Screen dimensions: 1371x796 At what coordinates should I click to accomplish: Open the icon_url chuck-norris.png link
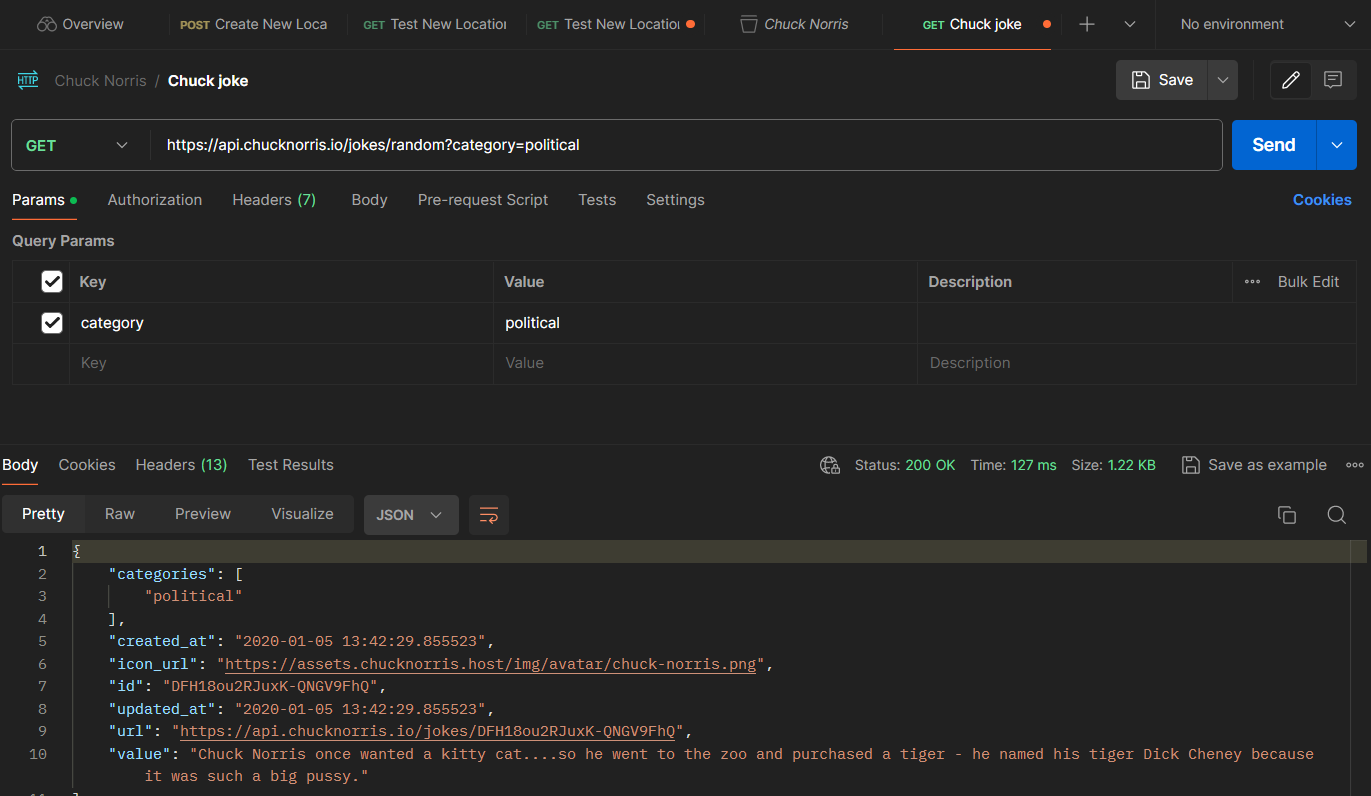(490, 664)
